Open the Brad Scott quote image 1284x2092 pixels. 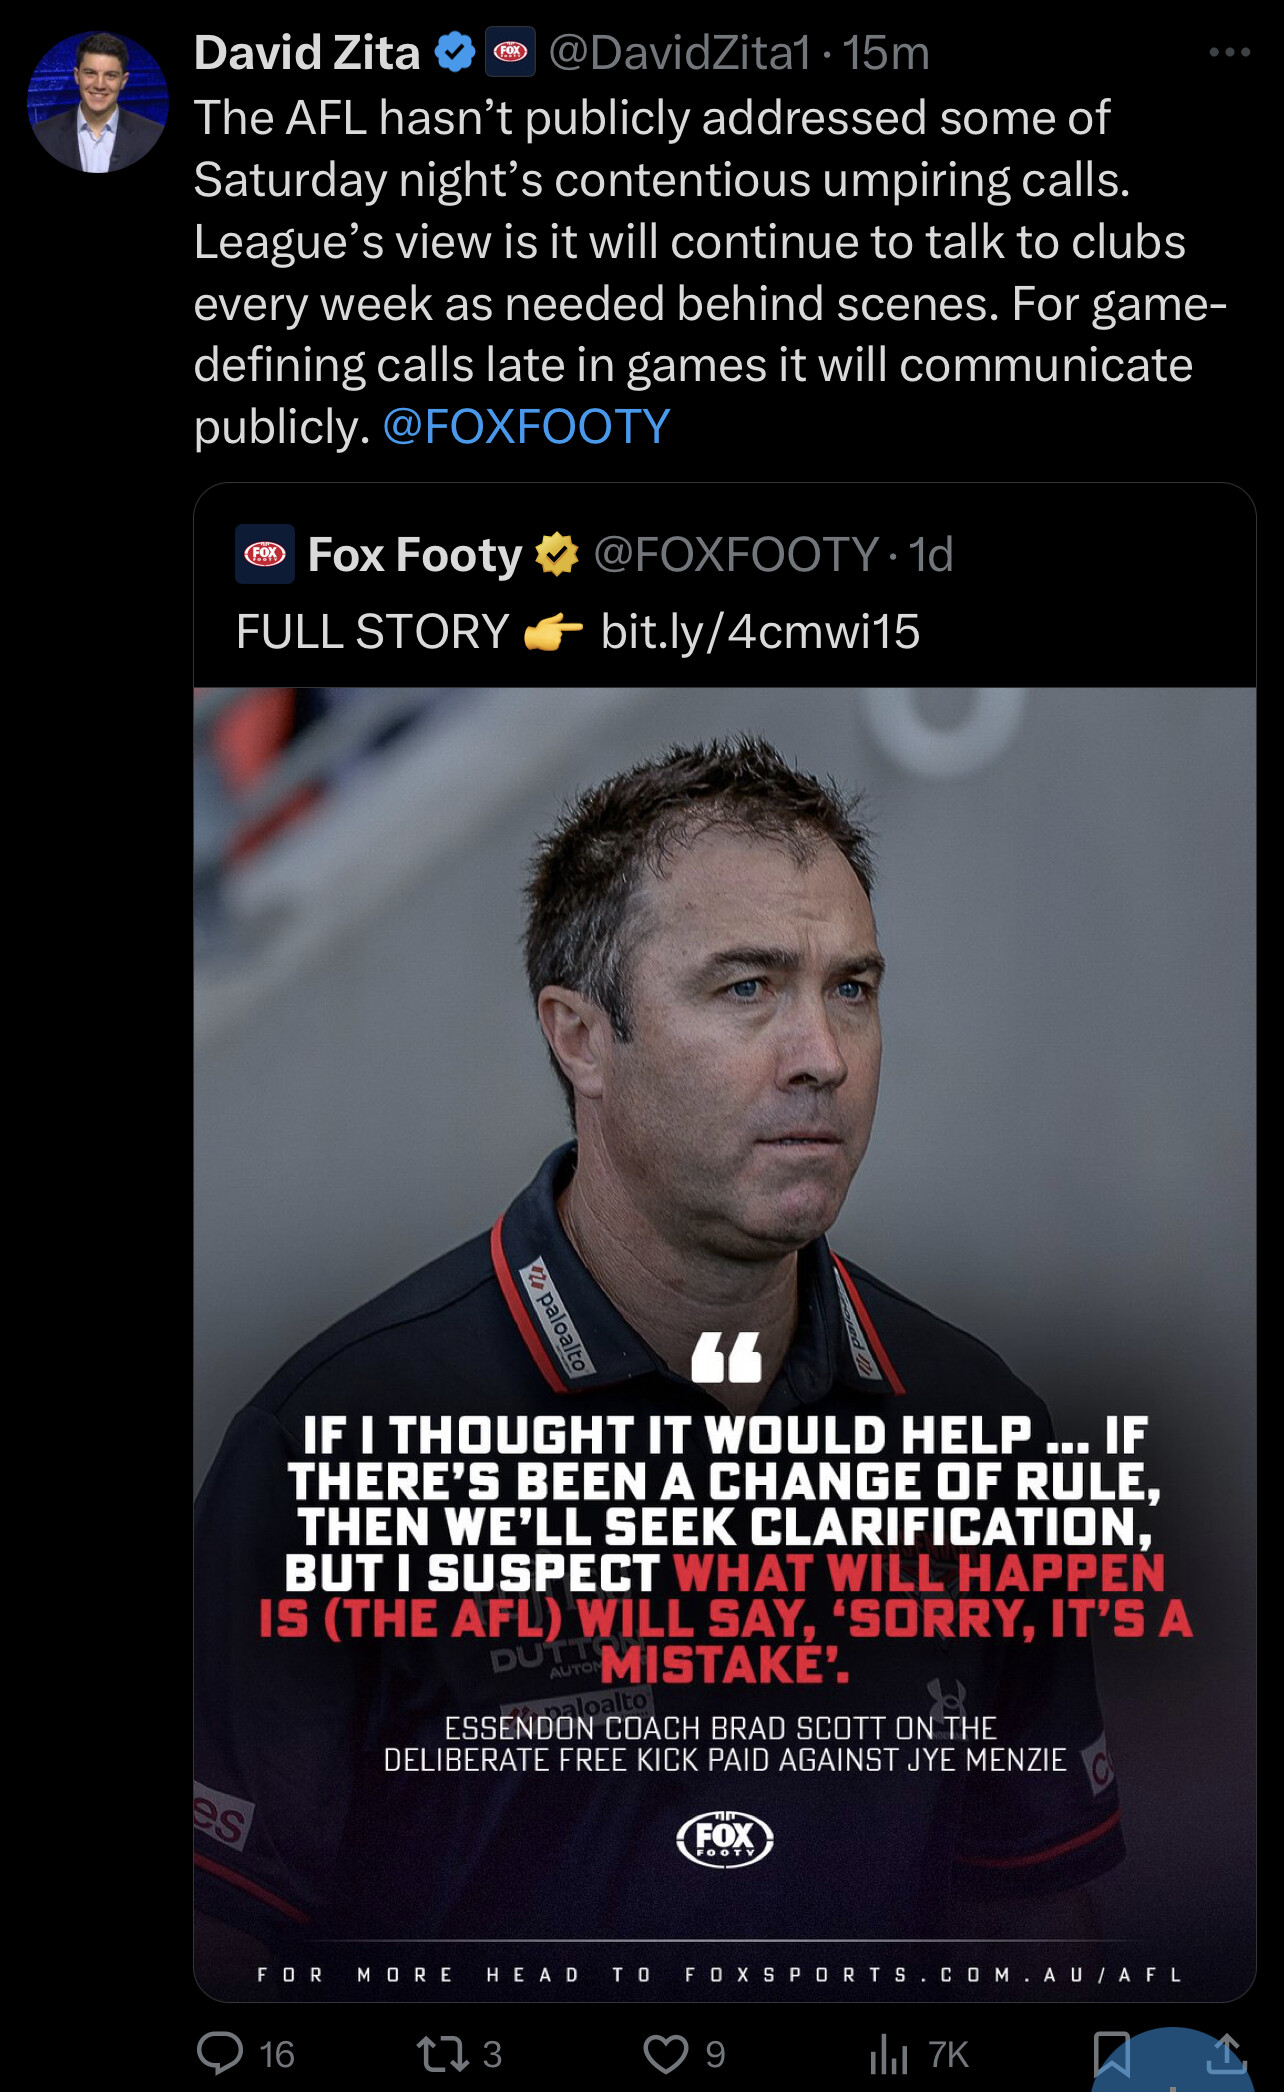point(725,1344)
